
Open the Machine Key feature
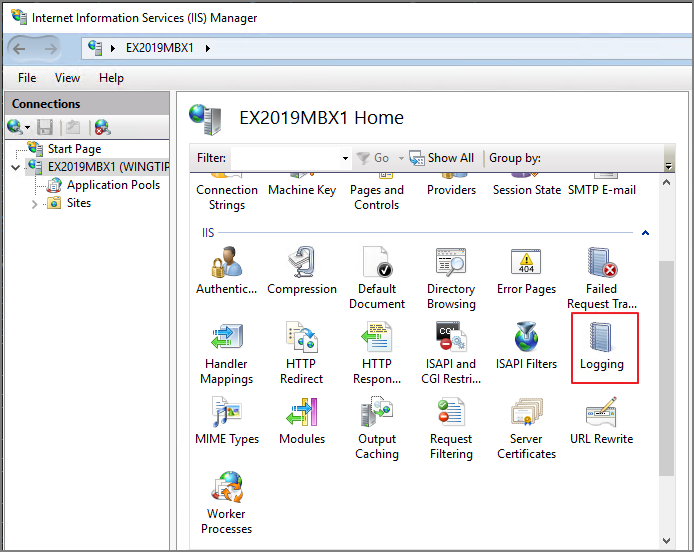302,186
